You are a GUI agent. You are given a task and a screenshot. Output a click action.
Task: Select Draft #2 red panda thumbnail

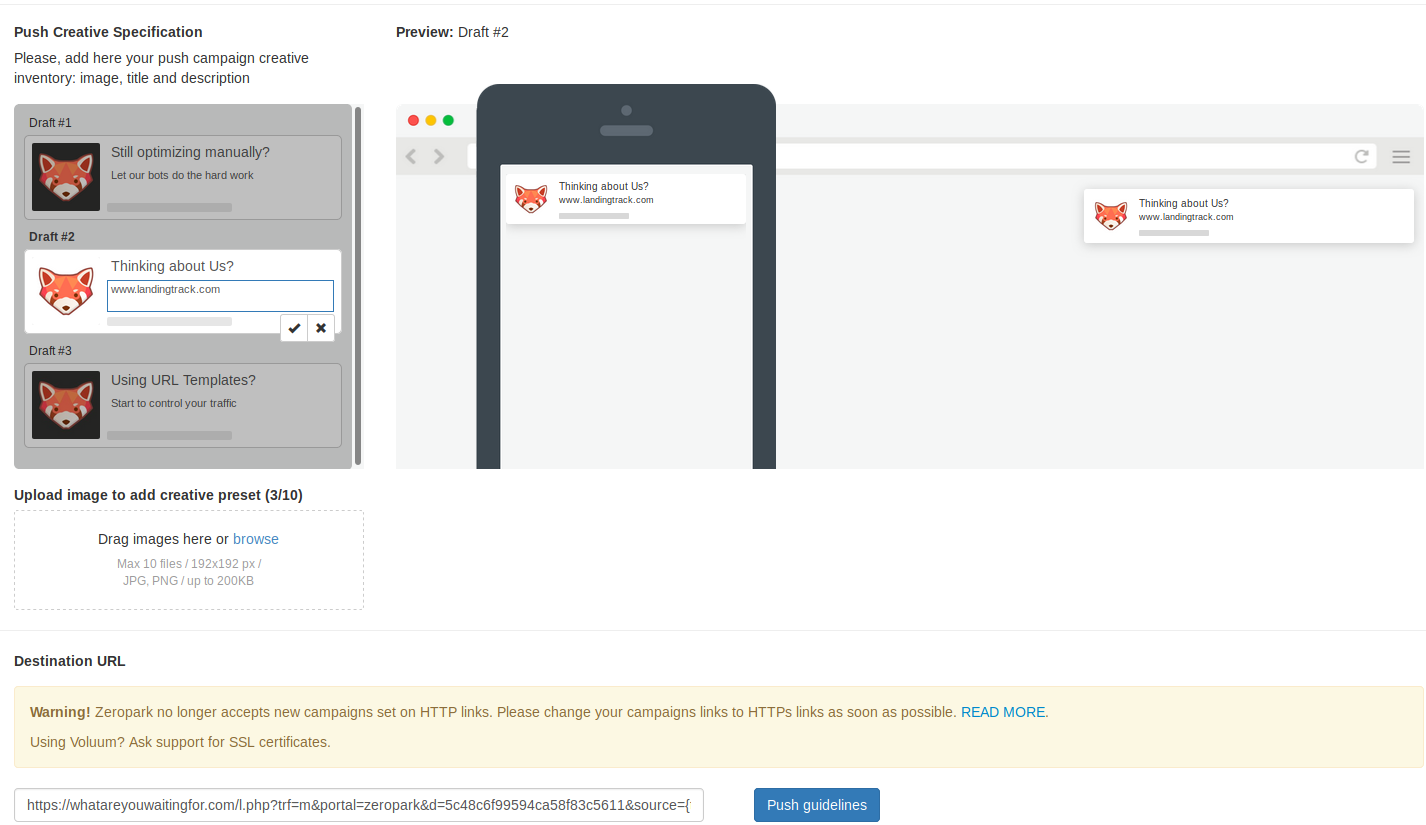click(x=66, y=291)
